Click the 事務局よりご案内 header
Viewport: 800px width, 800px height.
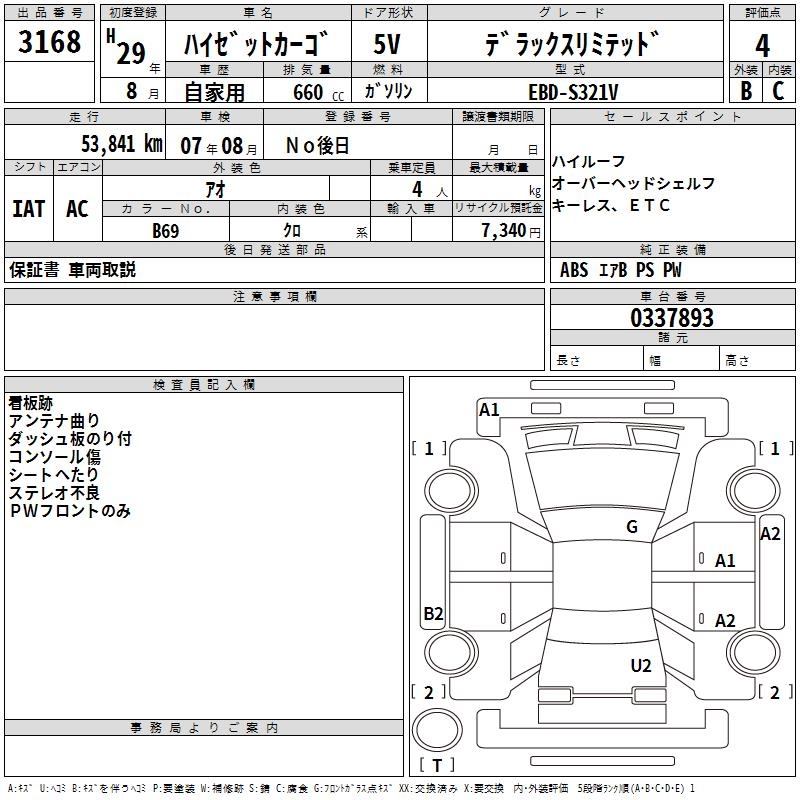pos(204,728)
